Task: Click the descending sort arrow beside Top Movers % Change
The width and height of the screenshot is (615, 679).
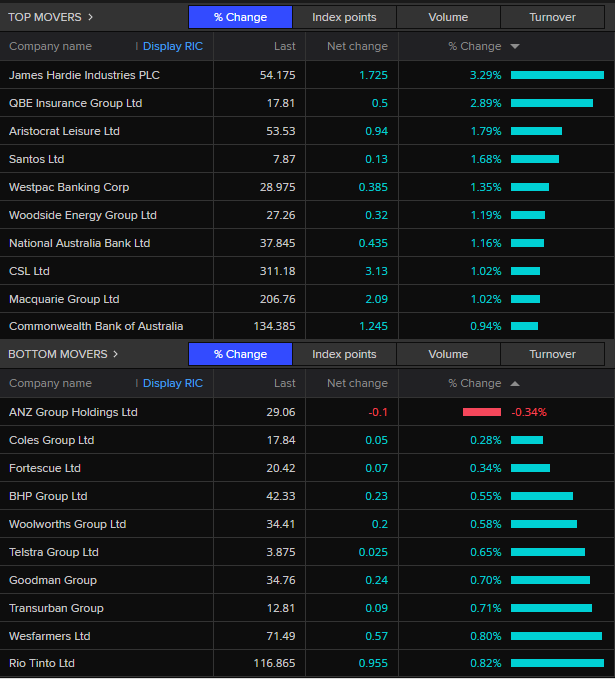Action: 515,47
